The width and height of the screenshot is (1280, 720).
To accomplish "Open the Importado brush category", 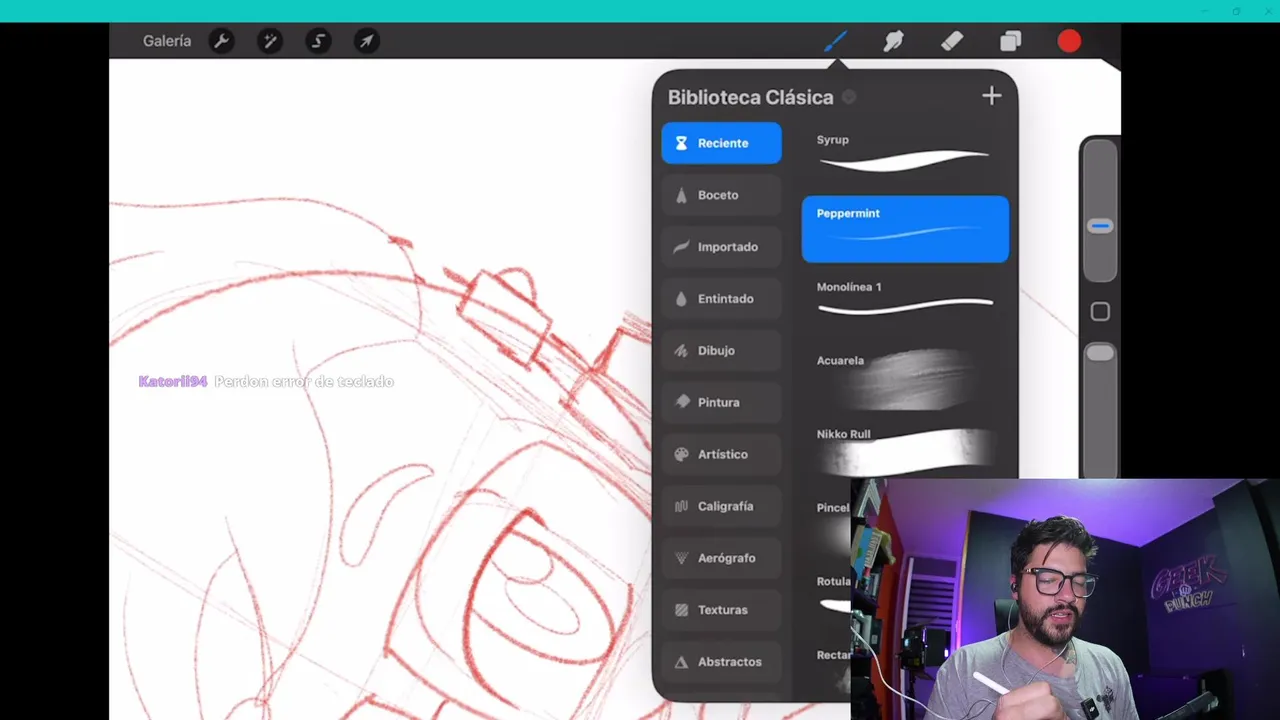I will [x=721, y=247].
